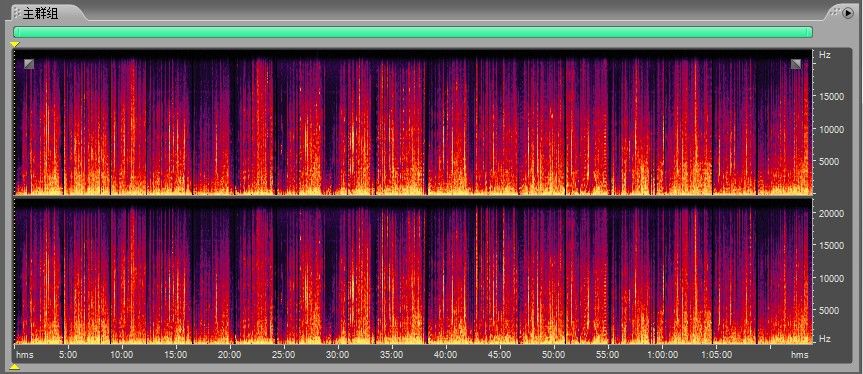Click the grip dots beside the 主群组 tab
This screenshot has height=374, width=863.
17,13
